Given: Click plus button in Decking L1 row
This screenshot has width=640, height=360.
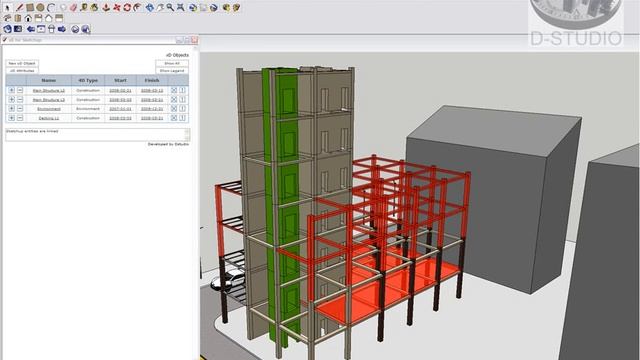Looking at the screenshot, I should pyautogui.click(x=11, y=118).
